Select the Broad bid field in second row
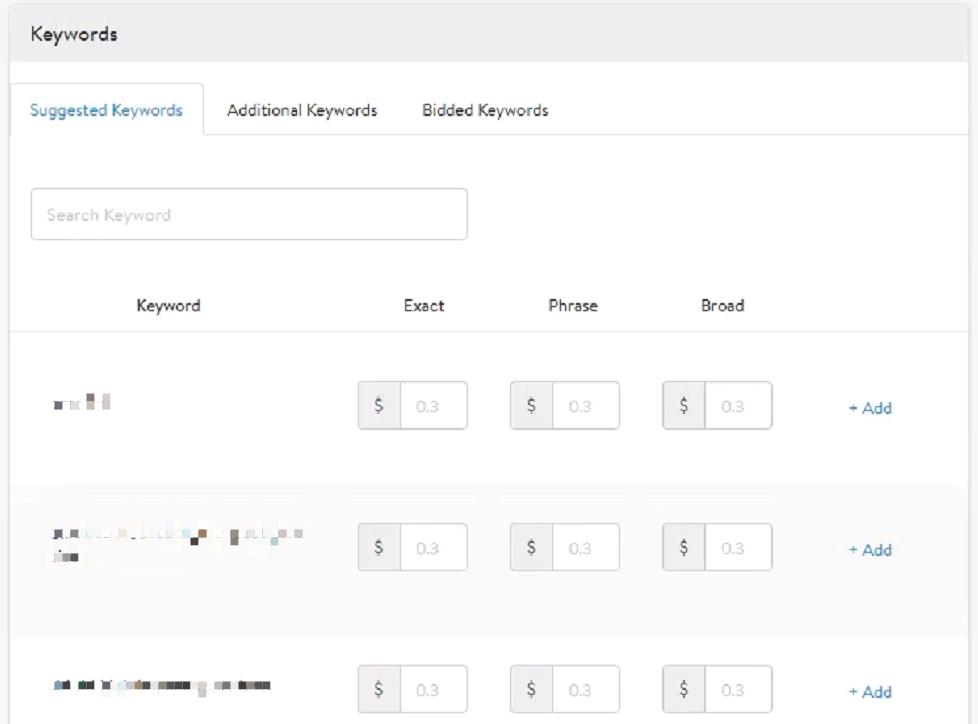The height and width of the screenshot is (724, 978). click(737, 548)
